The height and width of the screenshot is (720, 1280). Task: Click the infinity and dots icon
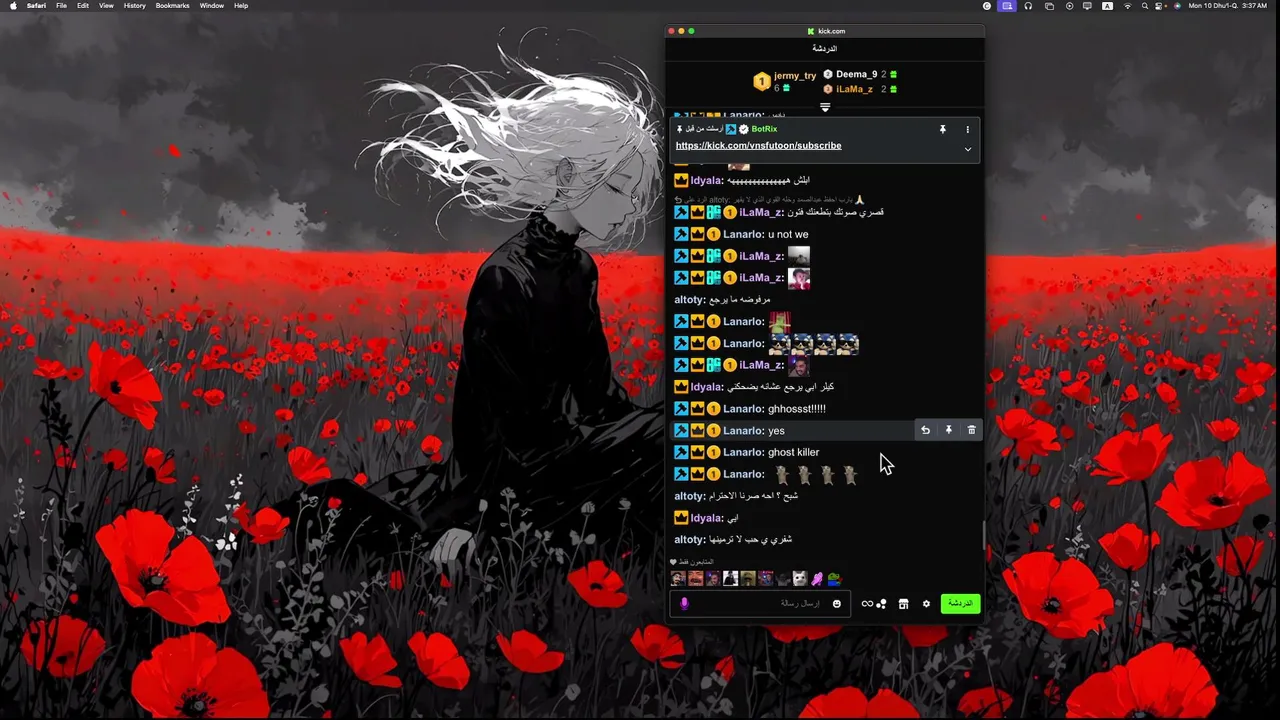[874, 603]
